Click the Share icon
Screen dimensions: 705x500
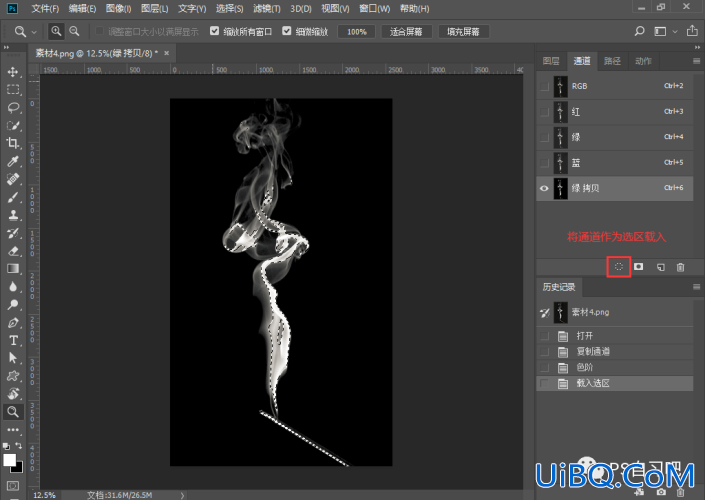692,31
